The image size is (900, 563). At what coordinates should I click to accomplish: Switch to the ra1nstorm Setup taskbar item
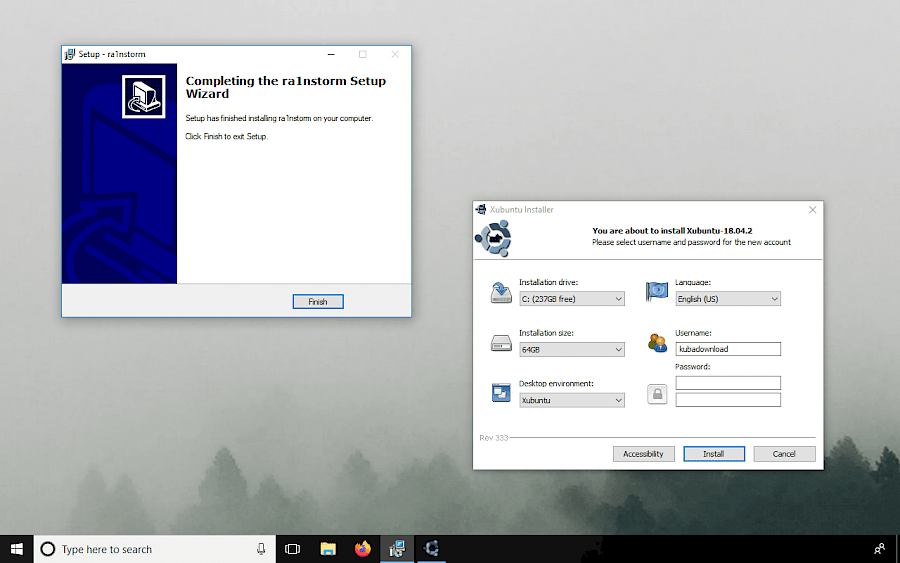[397, 549]
